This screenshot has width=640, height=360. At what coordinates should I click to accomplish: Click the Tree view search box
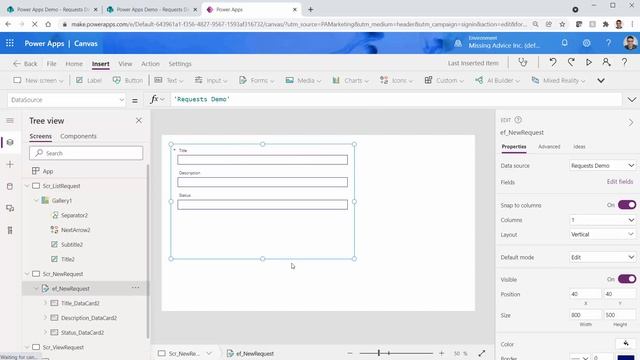click(x=86, y=153)
